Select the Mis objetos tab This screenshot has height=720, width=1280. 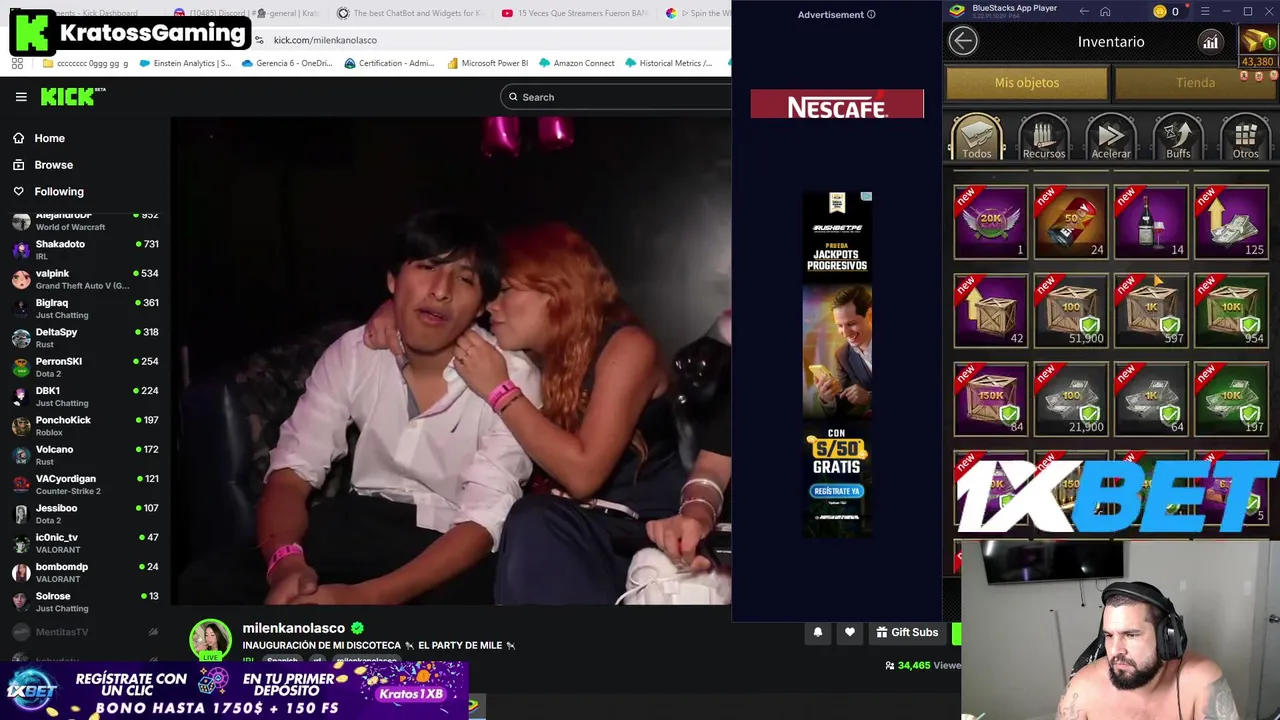coord(1027,83)
